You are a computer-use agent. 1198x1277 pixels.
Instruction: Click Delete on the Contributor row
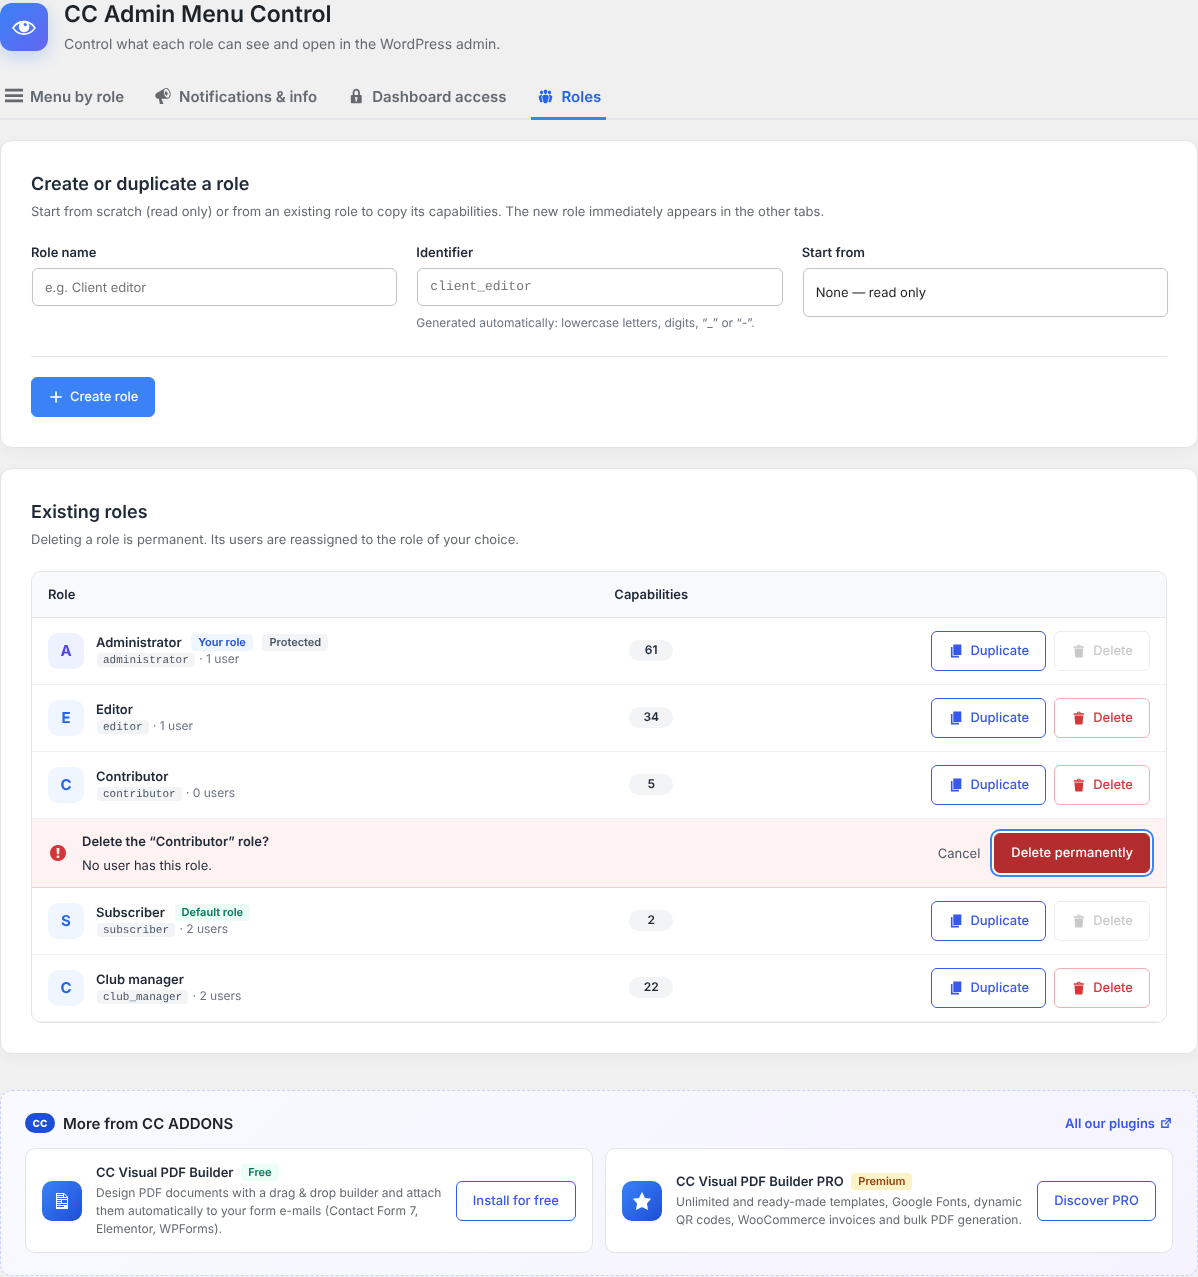pyautogui.click(x=1101, y=785)
